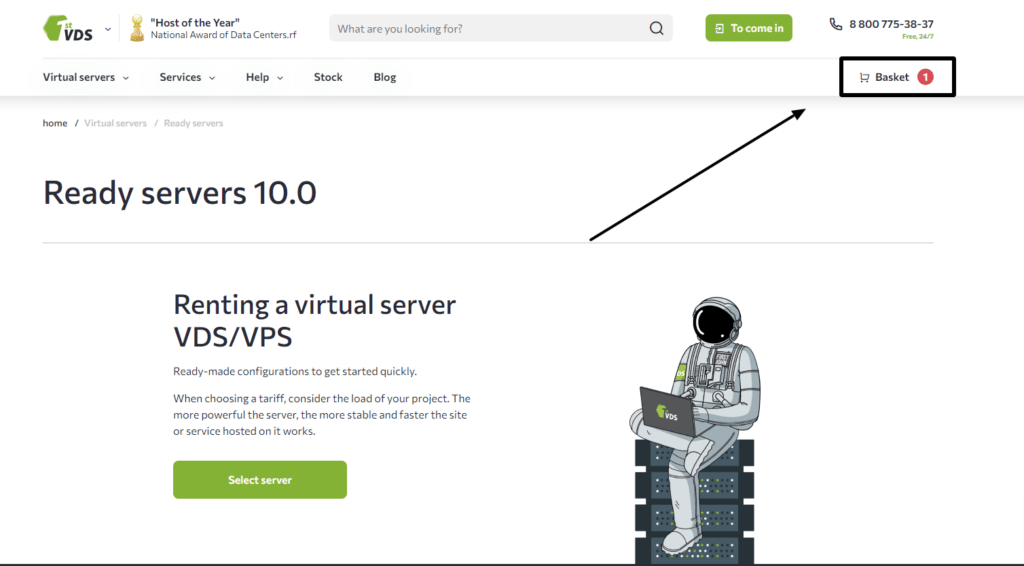This screenshot has width=1024, height=566.
Task: Click the magnifying glass search icon
Action: (x=656, y=28)
